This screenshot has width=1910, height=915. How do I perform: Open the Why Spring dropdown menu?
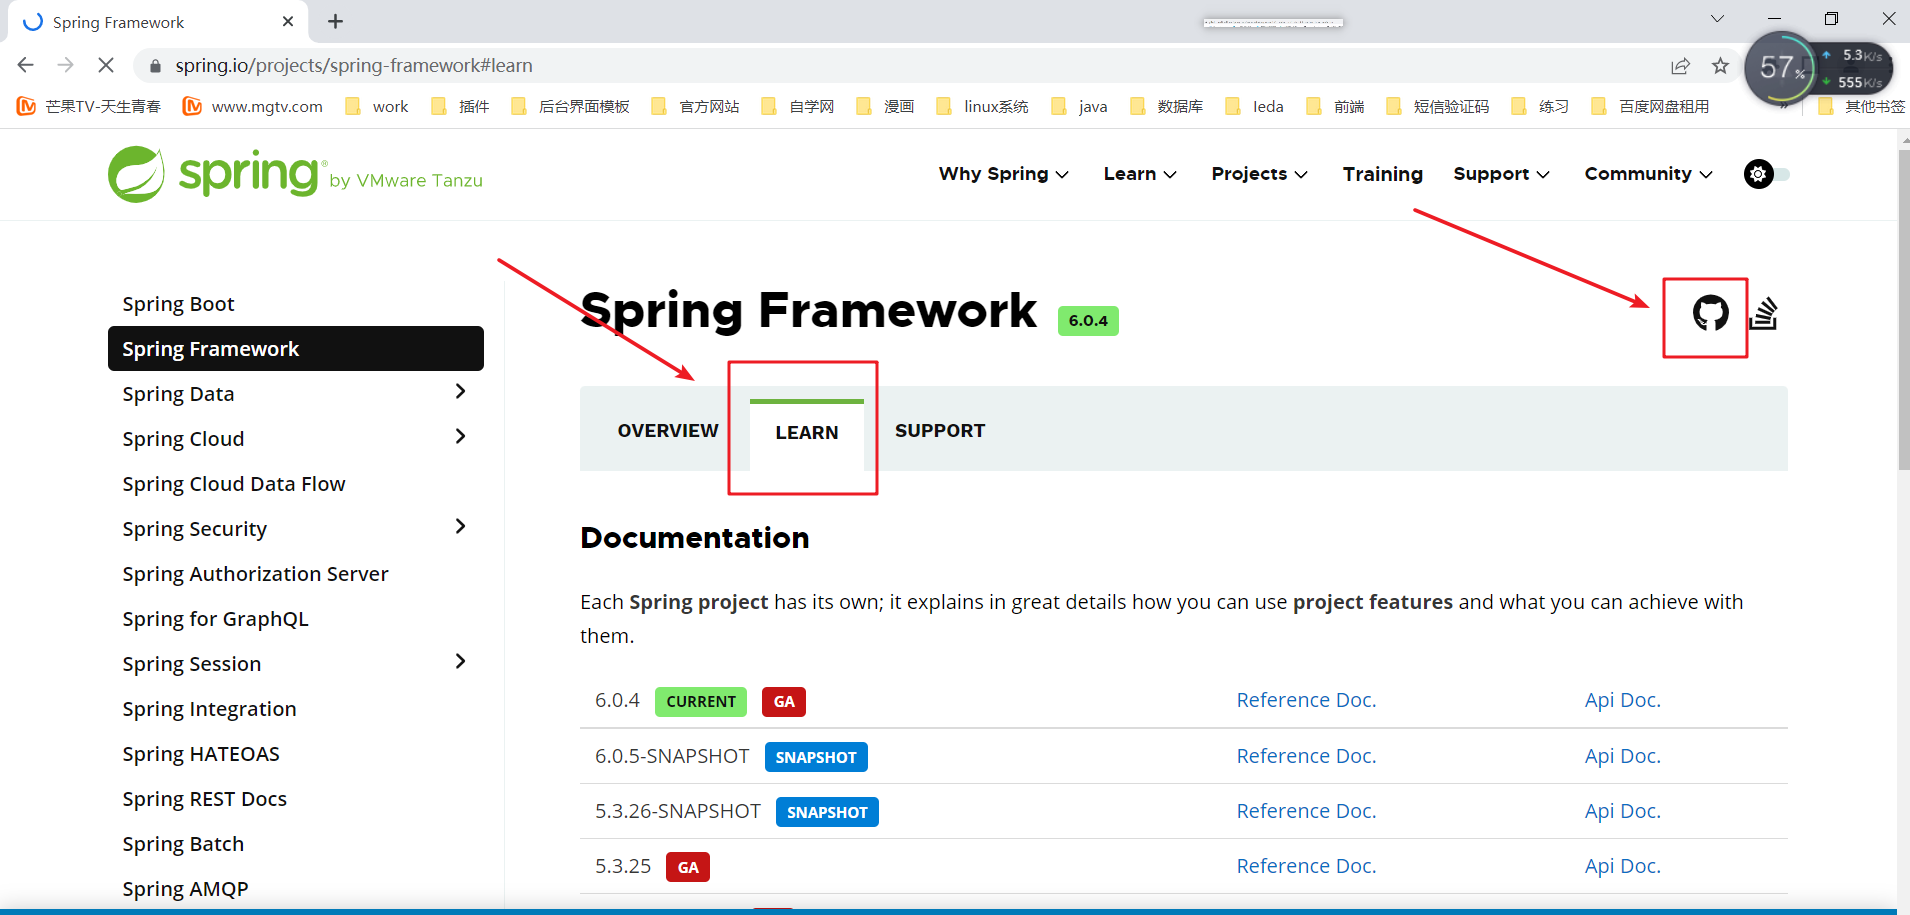tap(1004, 174)
